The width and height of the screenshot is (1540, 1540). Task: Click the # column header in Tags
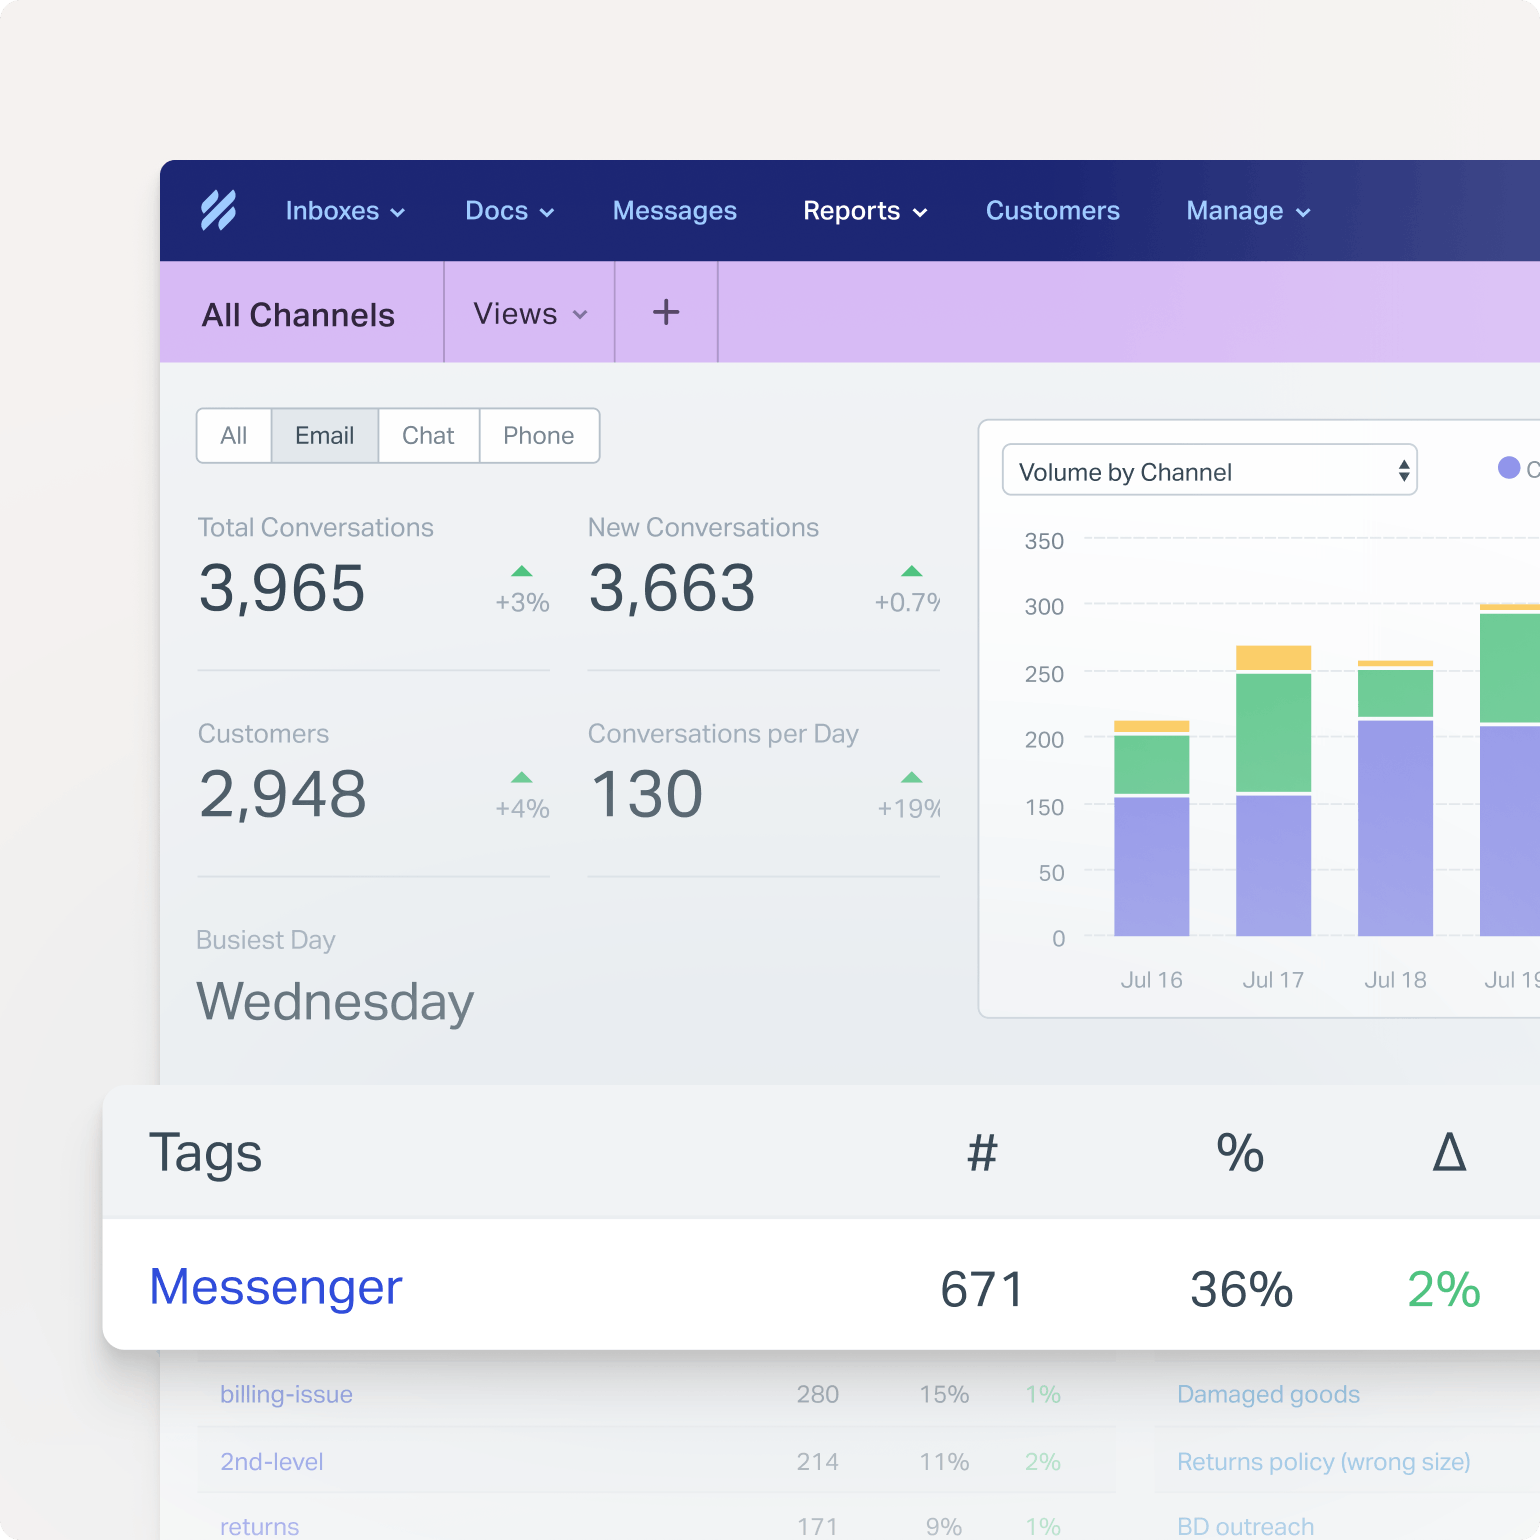point(982,1153)
